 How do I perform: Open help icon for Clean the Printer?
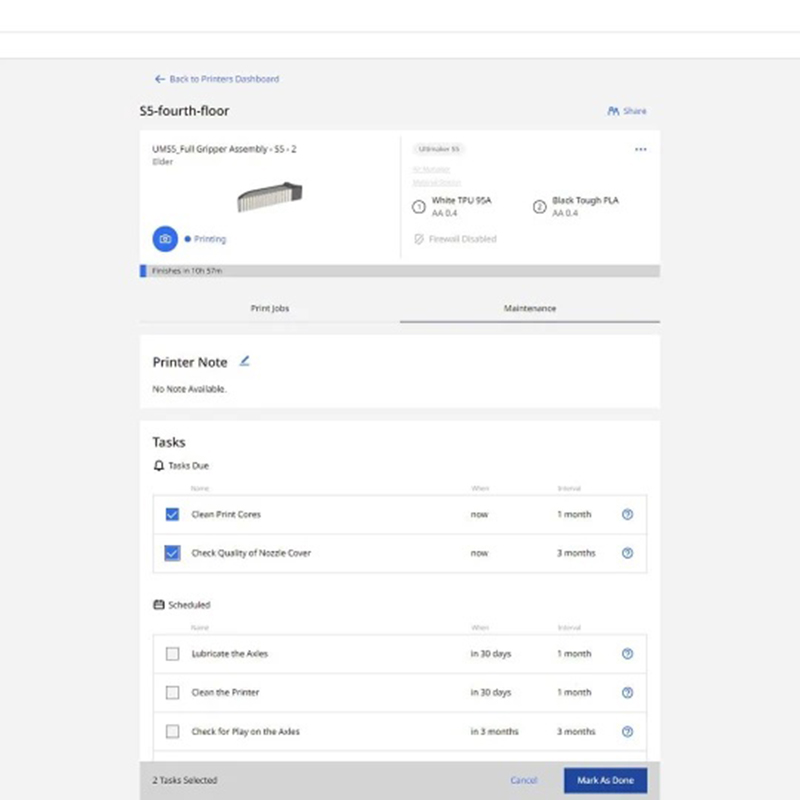[x=627, y=692]
